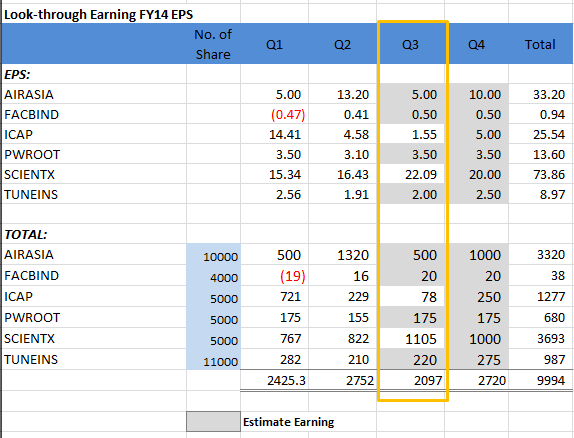This screenshot has width=574, height=438.
Task: Select the red FACBIND Q1 EPS (0.47)
Action: 288,115
